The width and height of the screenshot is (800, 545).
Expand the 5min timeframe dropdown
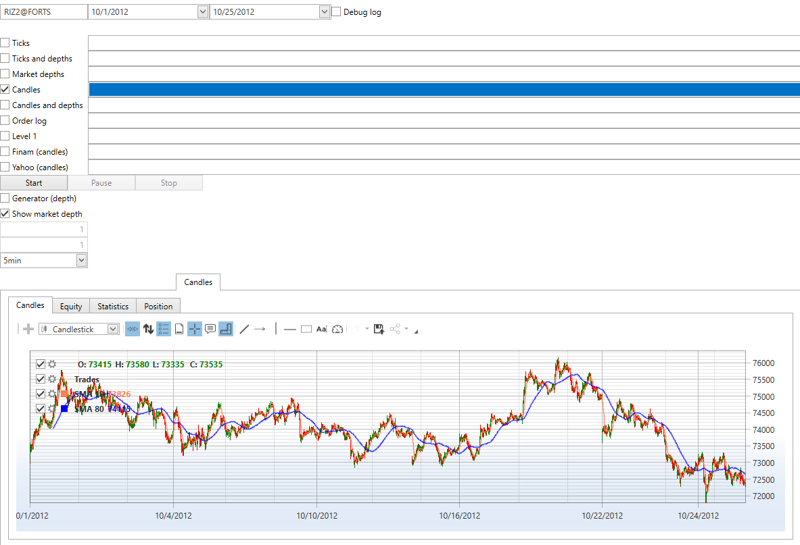81,260
